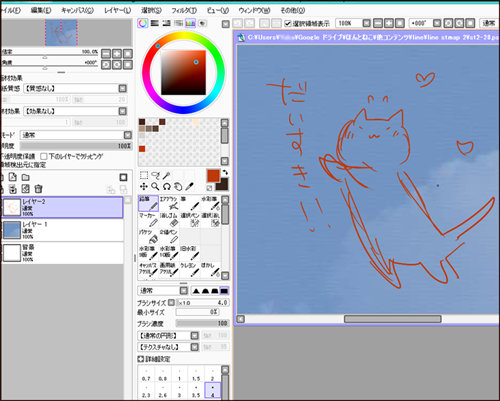Select the クレヨン crayon tool
The height and width of the screenshot is (401, 500).
pyautogui.click(x=190, y=270)
